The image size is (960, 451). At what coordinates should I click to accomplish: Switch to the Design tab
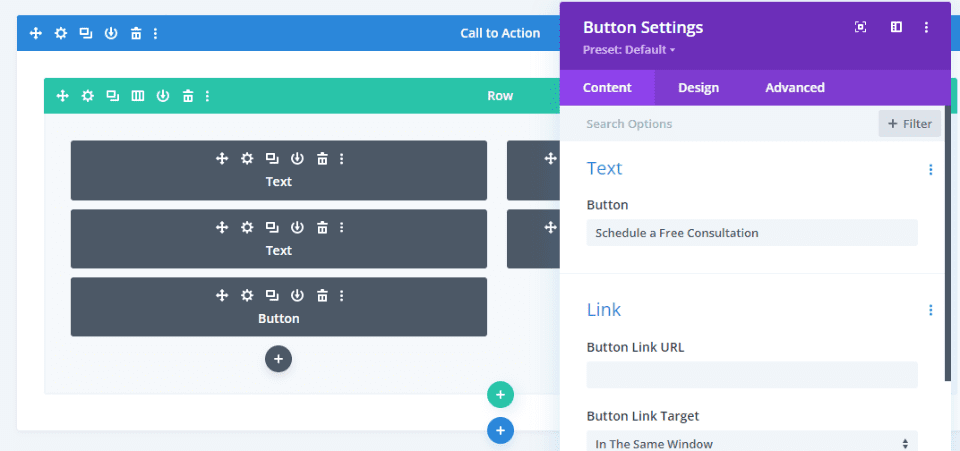tap(698, 88)
